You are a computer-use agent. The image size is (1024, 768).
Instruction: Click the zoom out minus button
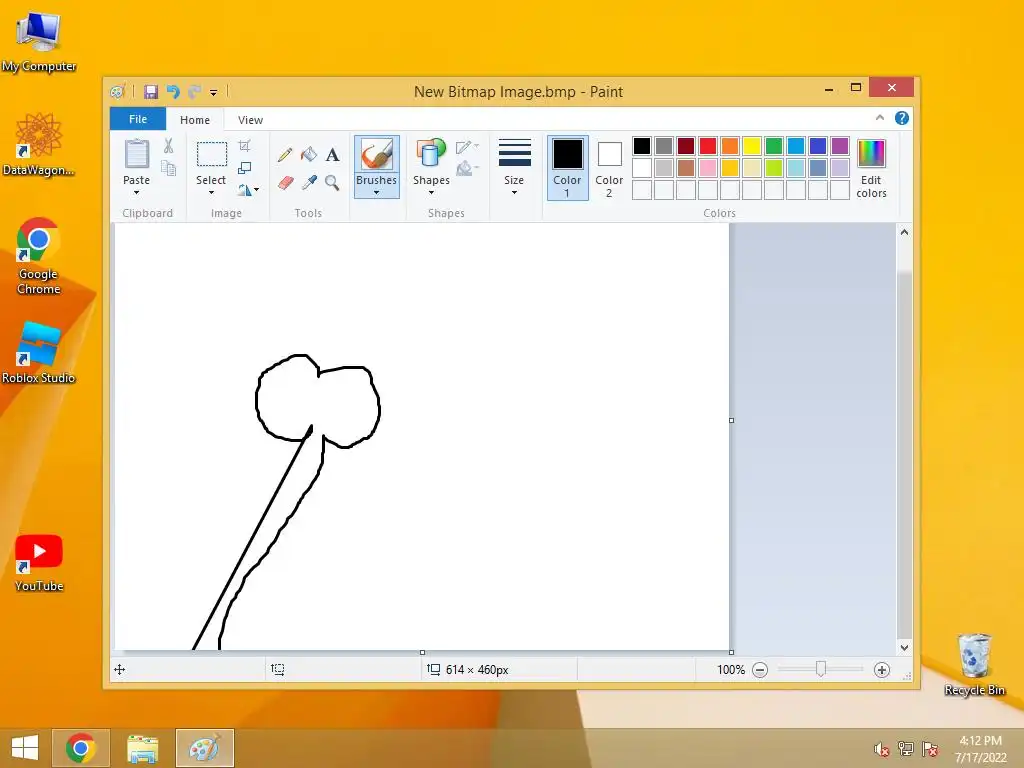pos(760,670)
